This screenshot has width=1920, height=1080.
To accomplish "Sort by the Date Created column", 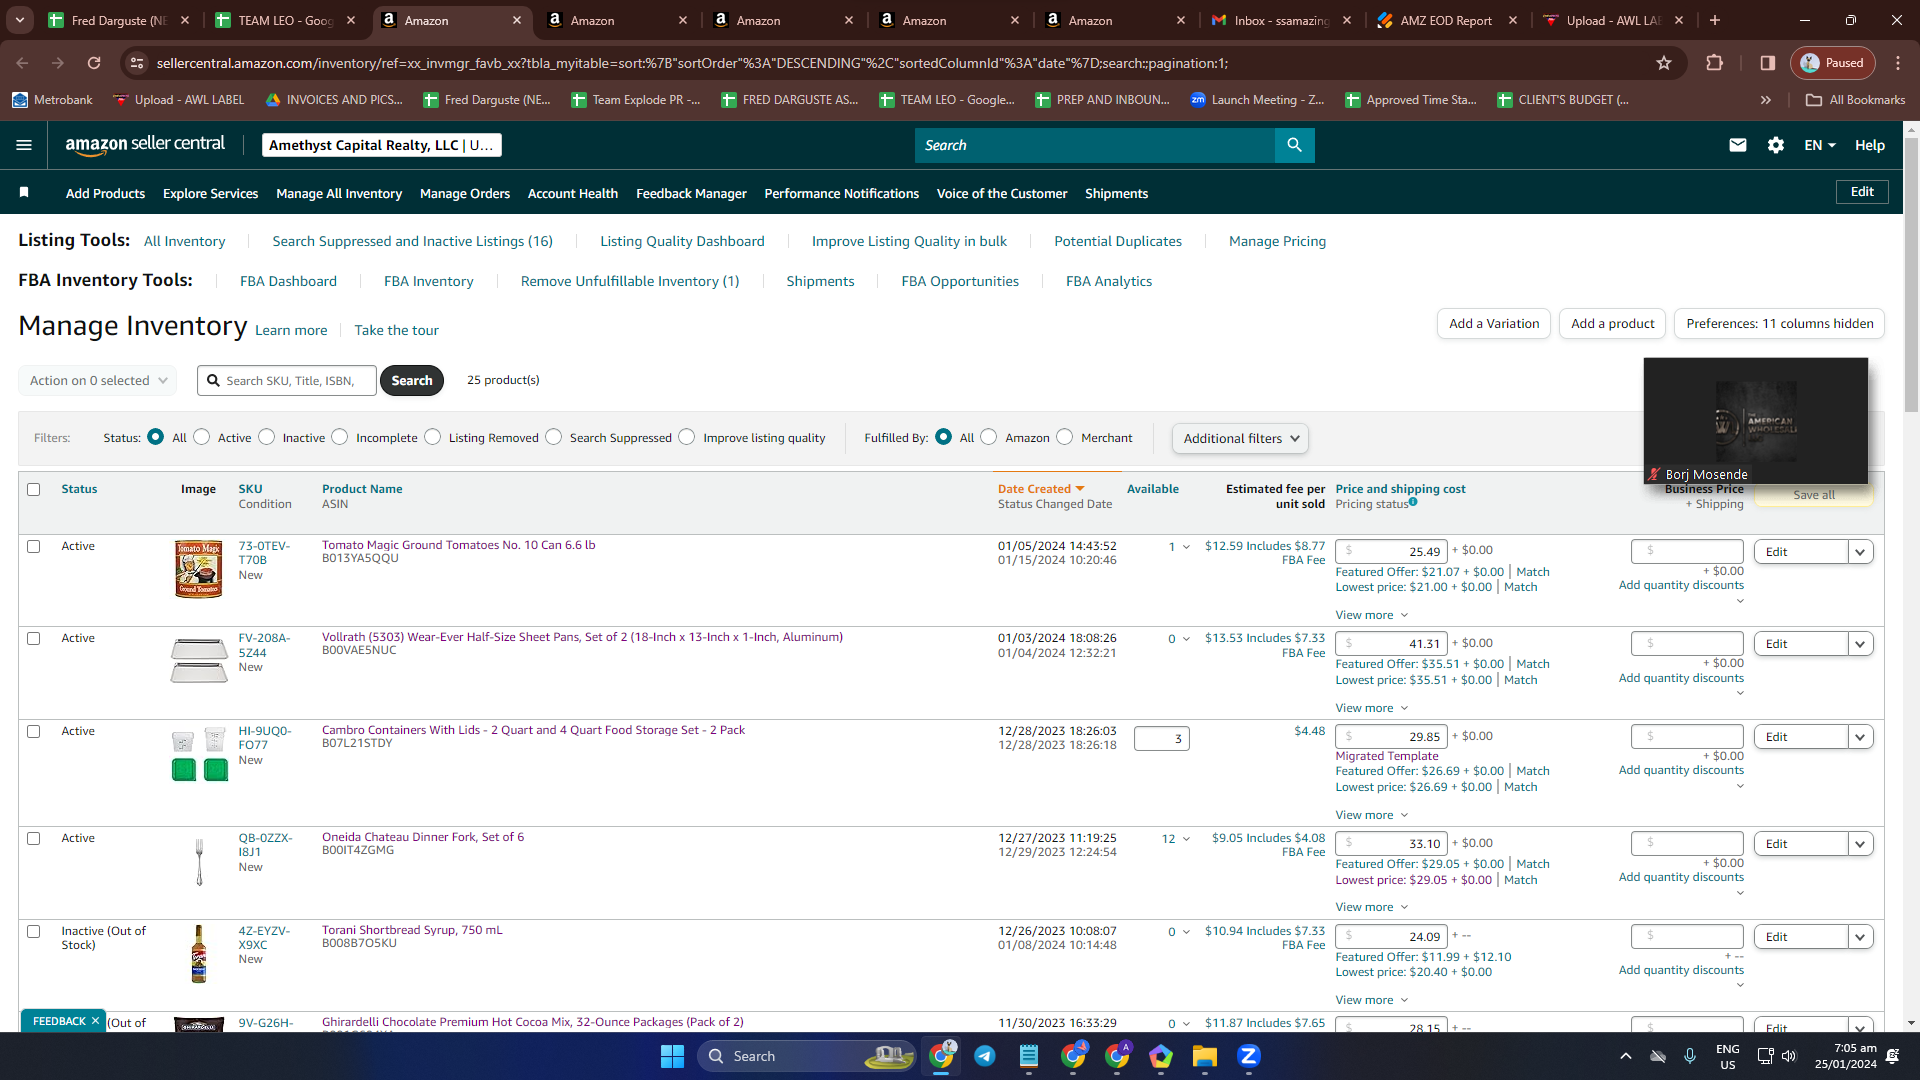I will [x=1040, y=489].
